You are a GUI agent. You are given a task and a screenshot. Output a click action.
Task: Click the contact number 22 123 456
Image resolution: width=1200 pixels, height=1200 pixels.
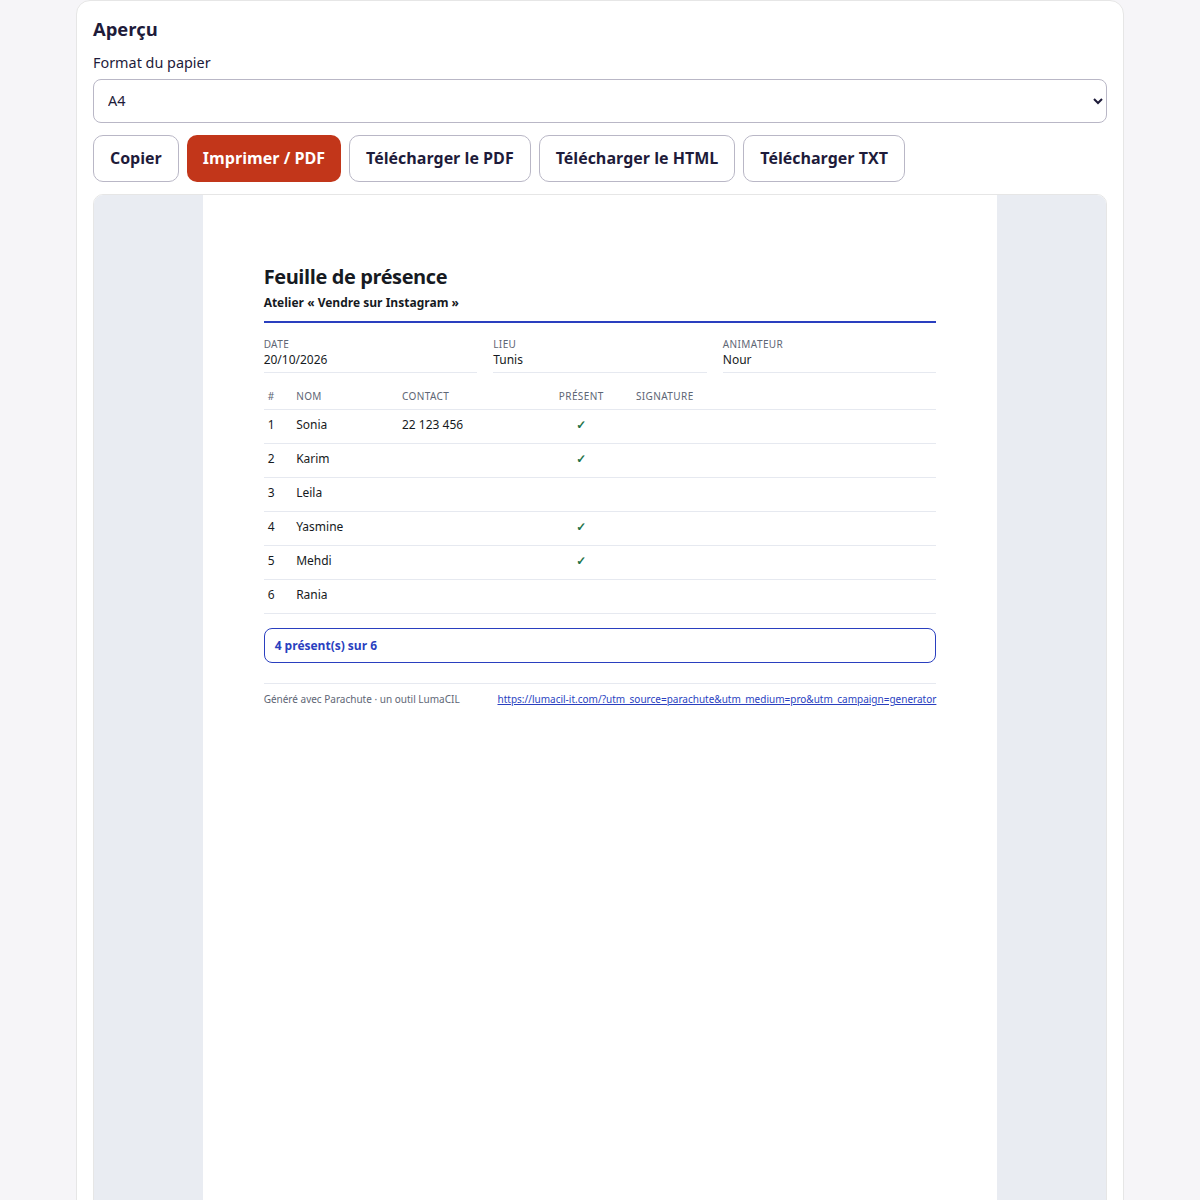(432, 425)
